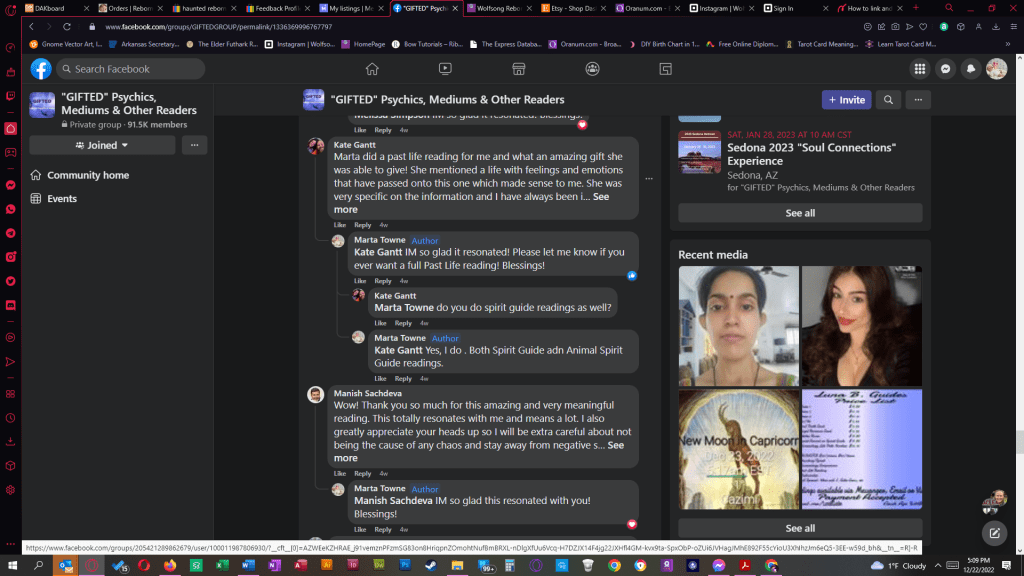
Task: Open Facebook Home feed icon
Action: point(372,69)
